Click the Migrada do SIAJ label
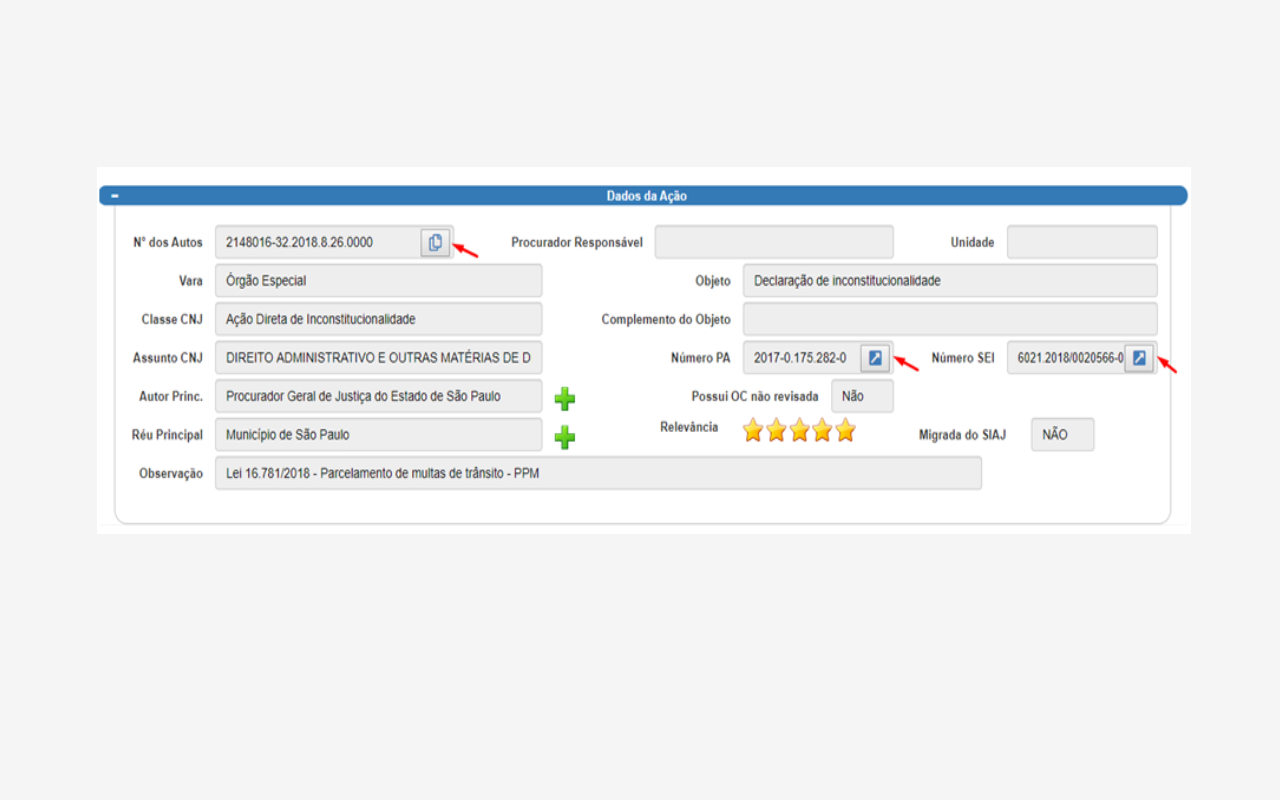This screenshot has width=1280, height=800. pos(962,435)
